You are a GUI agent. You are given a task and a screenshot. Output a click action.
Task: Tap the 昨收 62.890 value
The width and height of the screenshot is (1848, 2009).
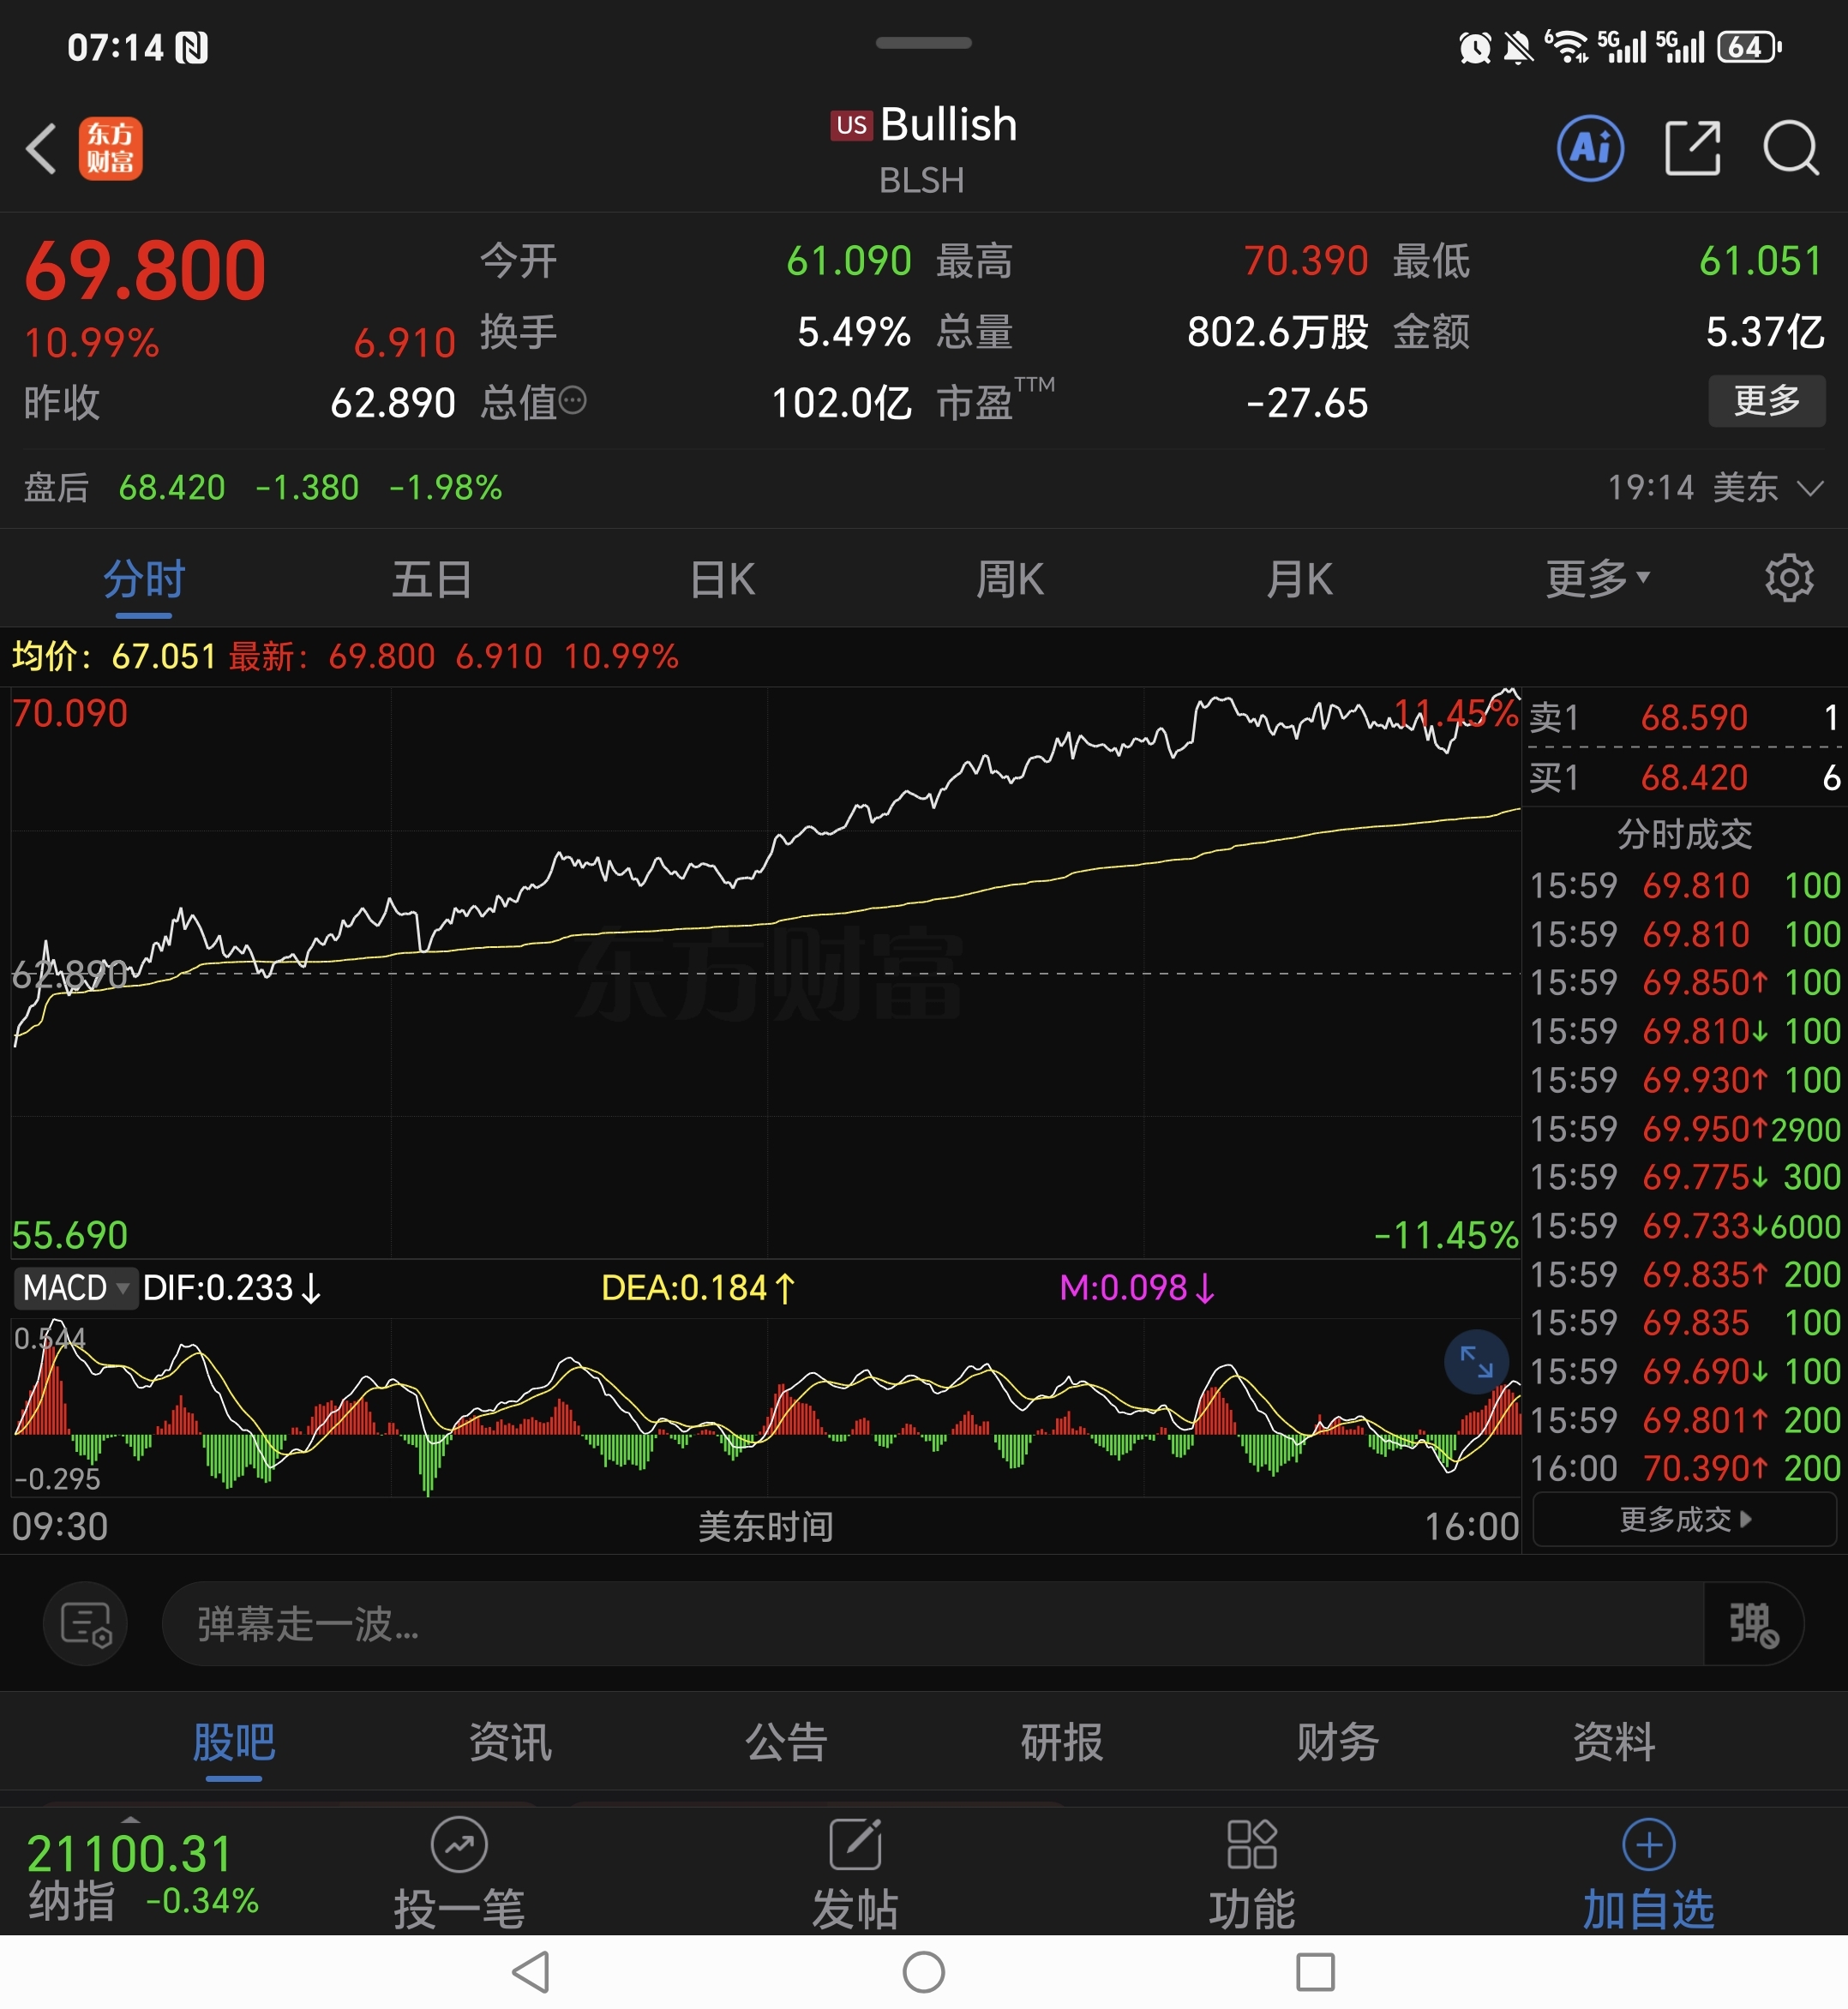[x=393, y=403]
